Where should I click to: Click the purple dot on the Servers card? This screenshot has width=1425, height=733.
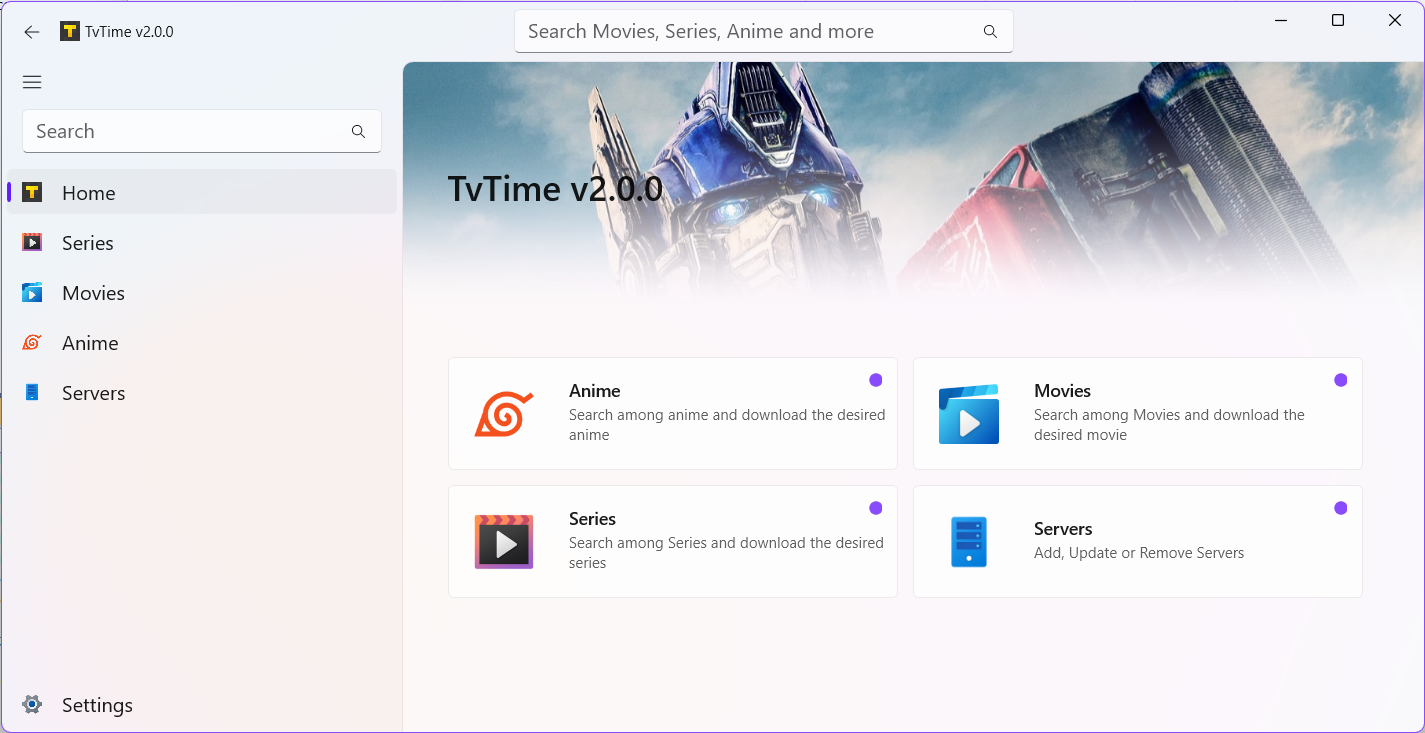click(x=1341, y=508)
